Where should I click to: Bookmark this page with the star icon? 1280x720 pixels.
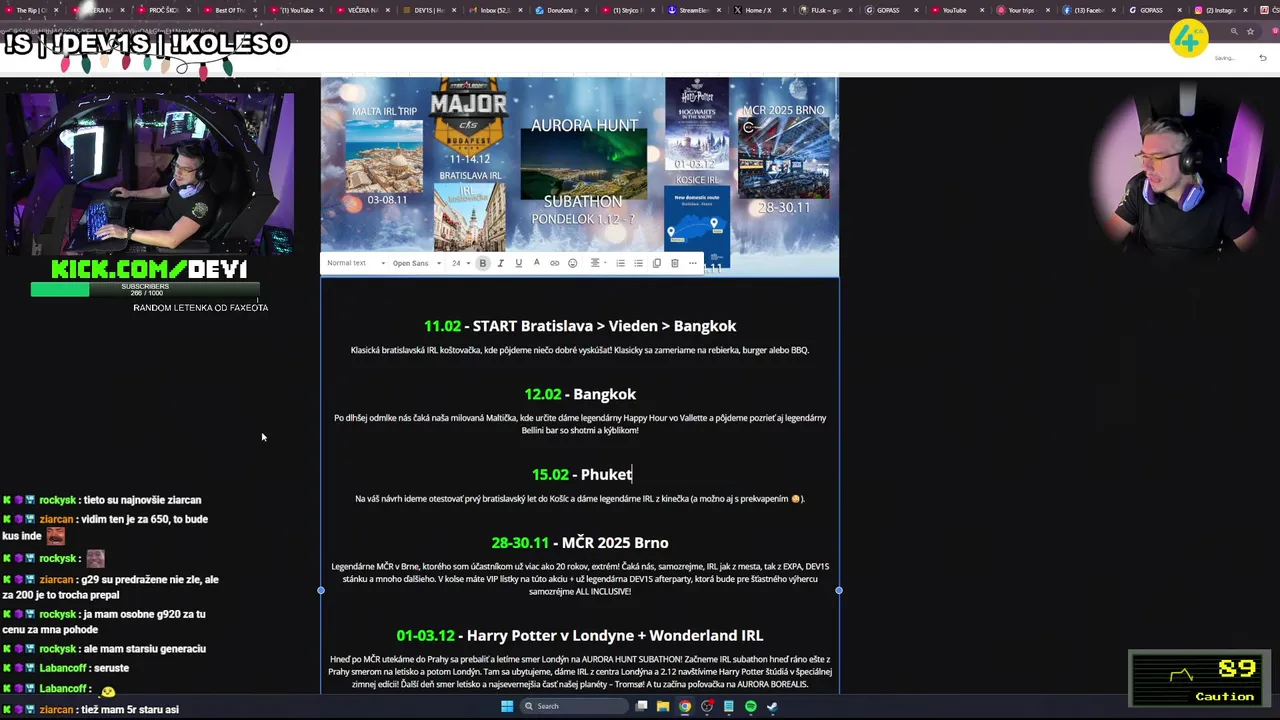point(1250,31)
